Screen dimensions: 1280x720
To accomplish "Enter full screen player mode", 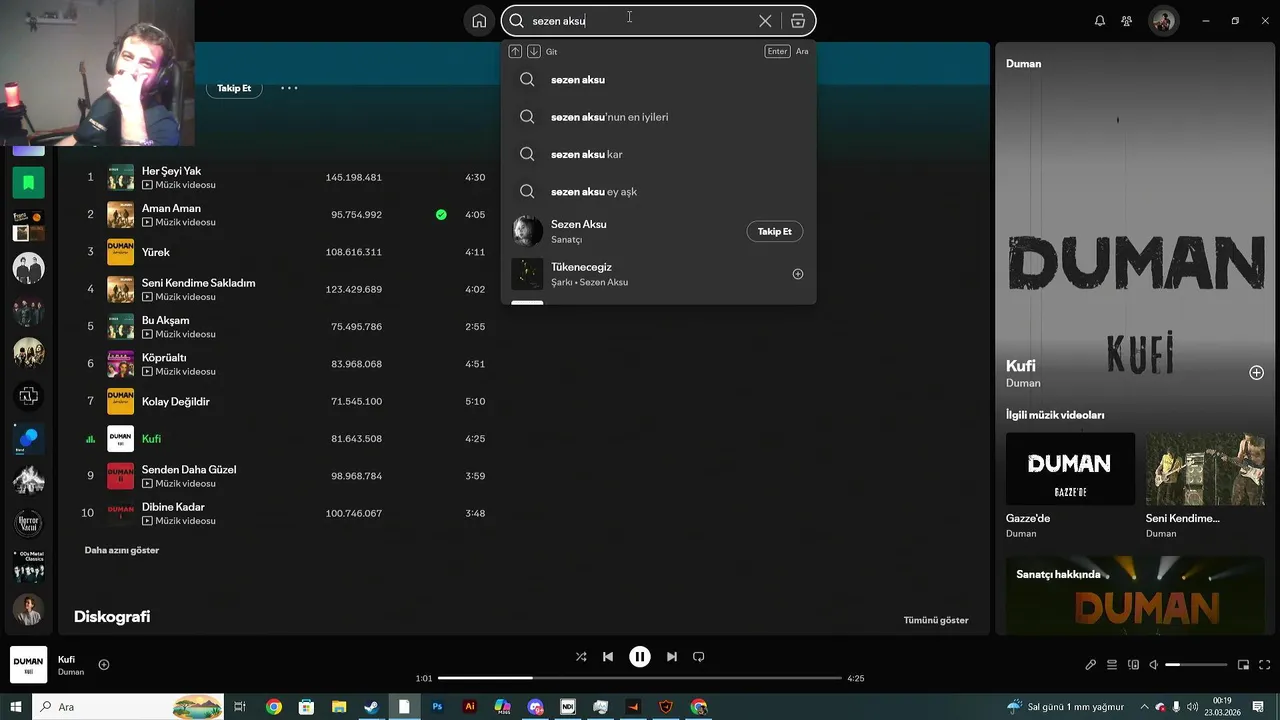I will [1265, 665].
